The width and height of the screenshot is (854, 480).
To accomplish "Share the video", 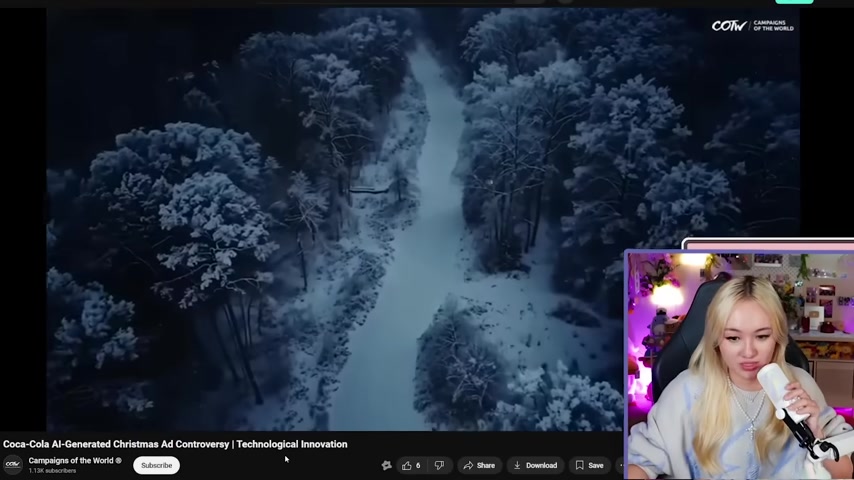I will [479, 465].
